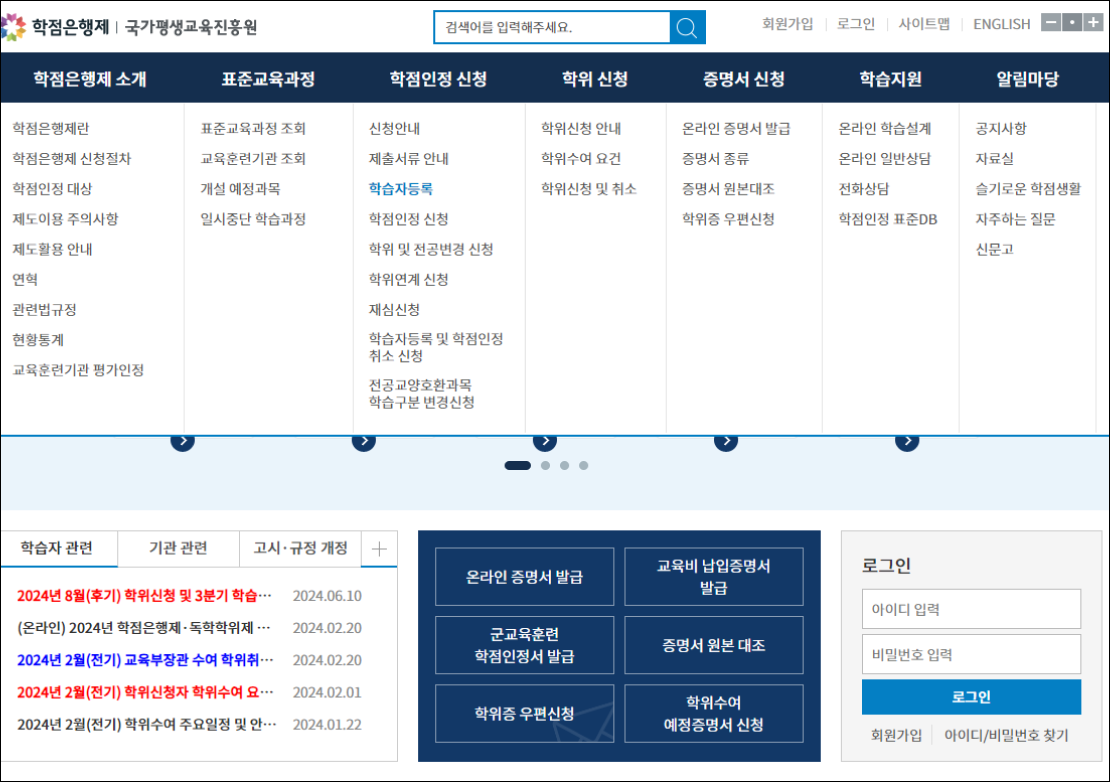Open 증명서 종류 submenu

(x=715, y=159)
